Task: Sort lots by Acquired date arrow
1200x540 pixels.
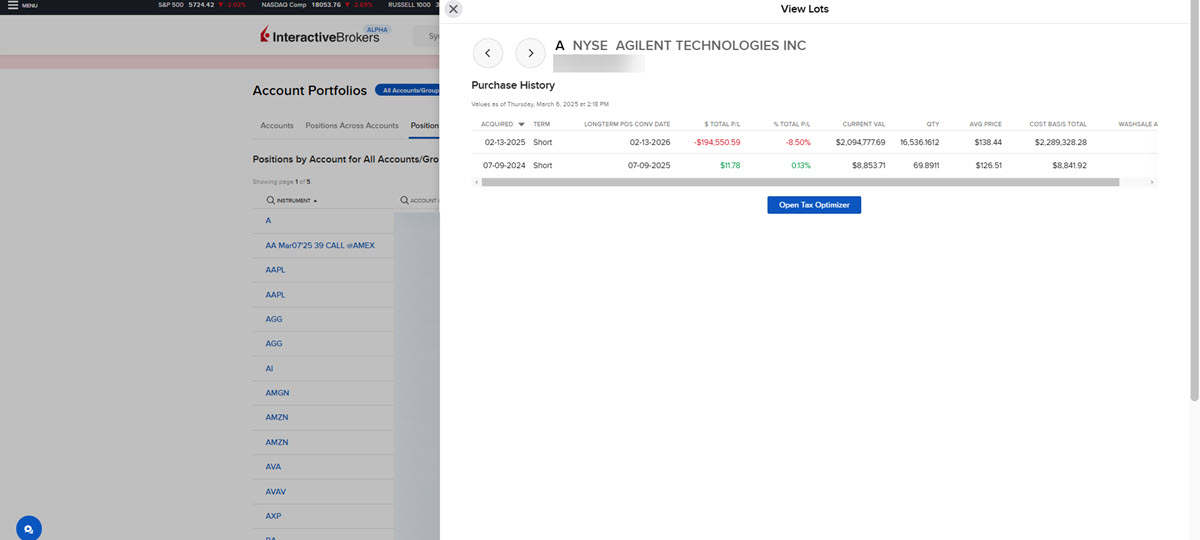Action: (x=521, y=125)
